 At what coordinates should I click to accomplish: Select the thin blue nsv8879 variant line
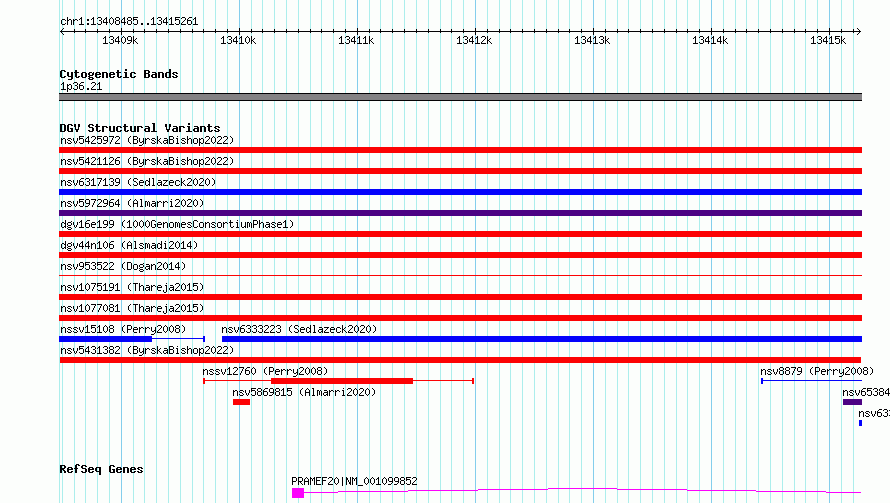pyautogui.click(x=812, y=381)
